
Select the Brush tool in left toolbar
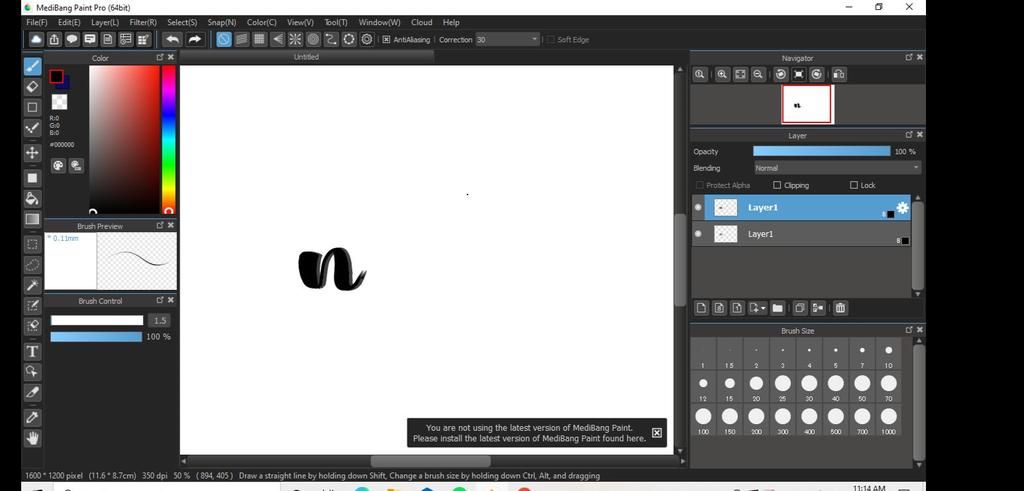pyautogui.click(x=32, y=66)
